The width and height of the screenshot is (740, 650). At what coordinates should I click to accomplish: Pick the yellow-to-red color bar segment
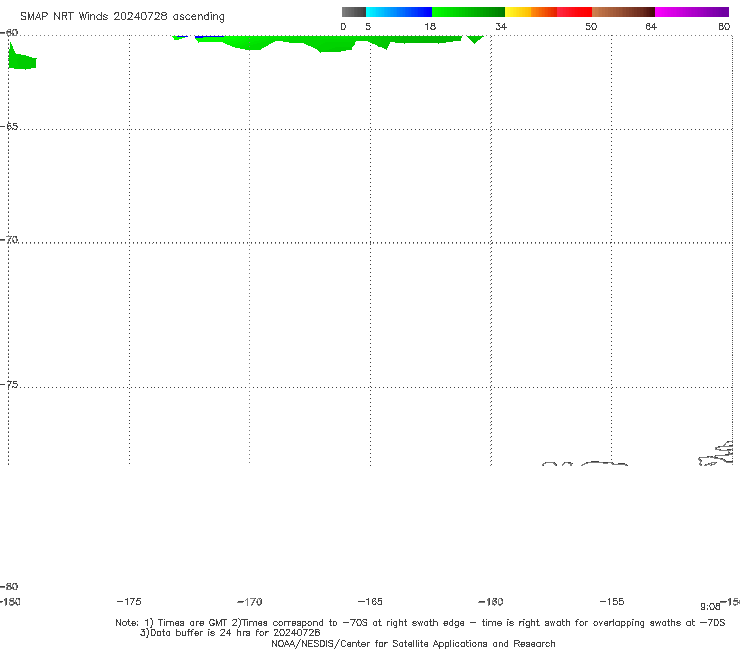[548, 12]
